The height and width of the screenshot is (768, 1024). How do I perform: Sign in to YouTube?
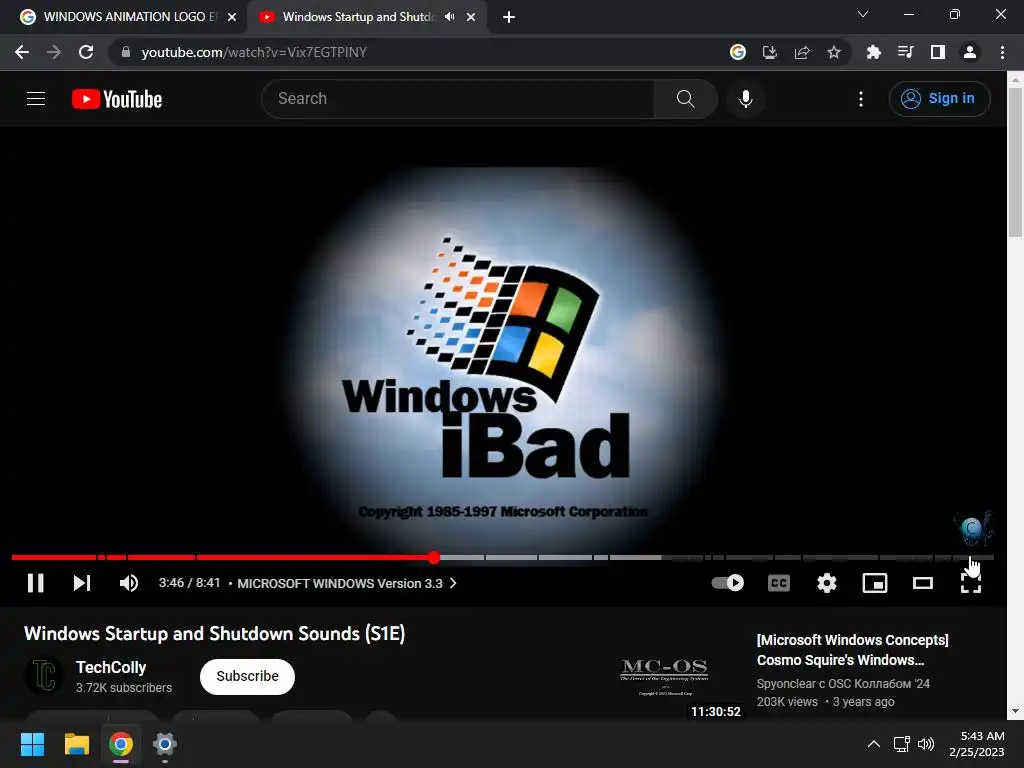(939, 99)
